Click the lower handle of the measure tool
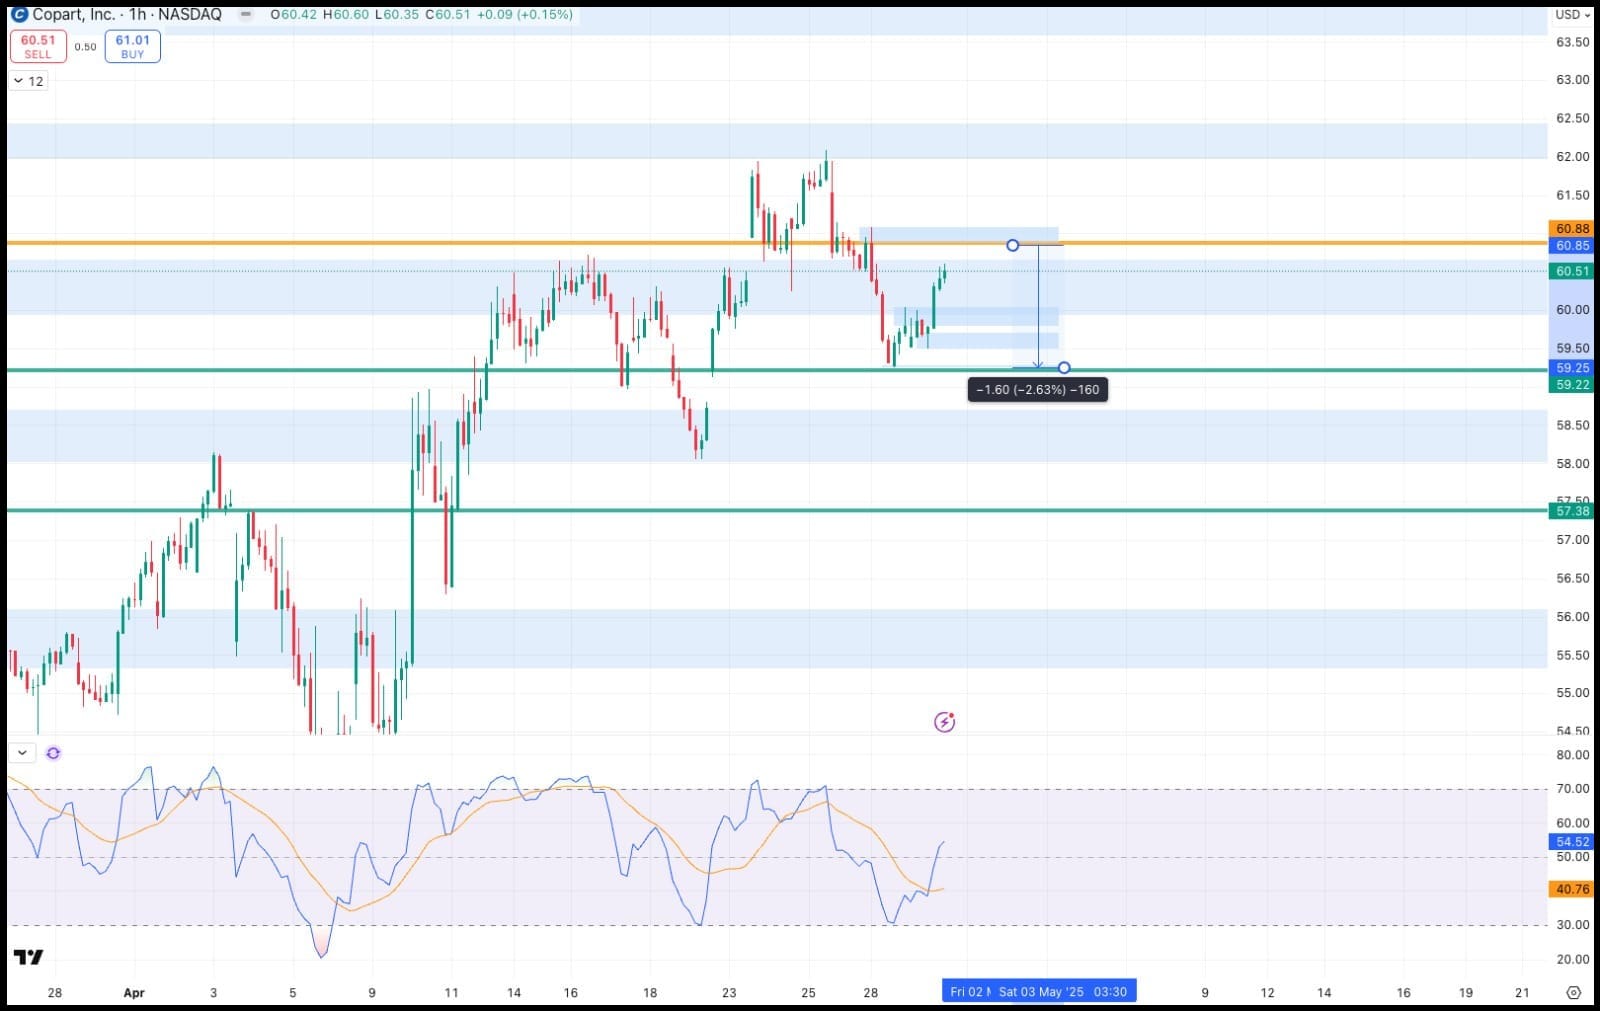Screen dimensions: 1600x1011 point(1064,368)
